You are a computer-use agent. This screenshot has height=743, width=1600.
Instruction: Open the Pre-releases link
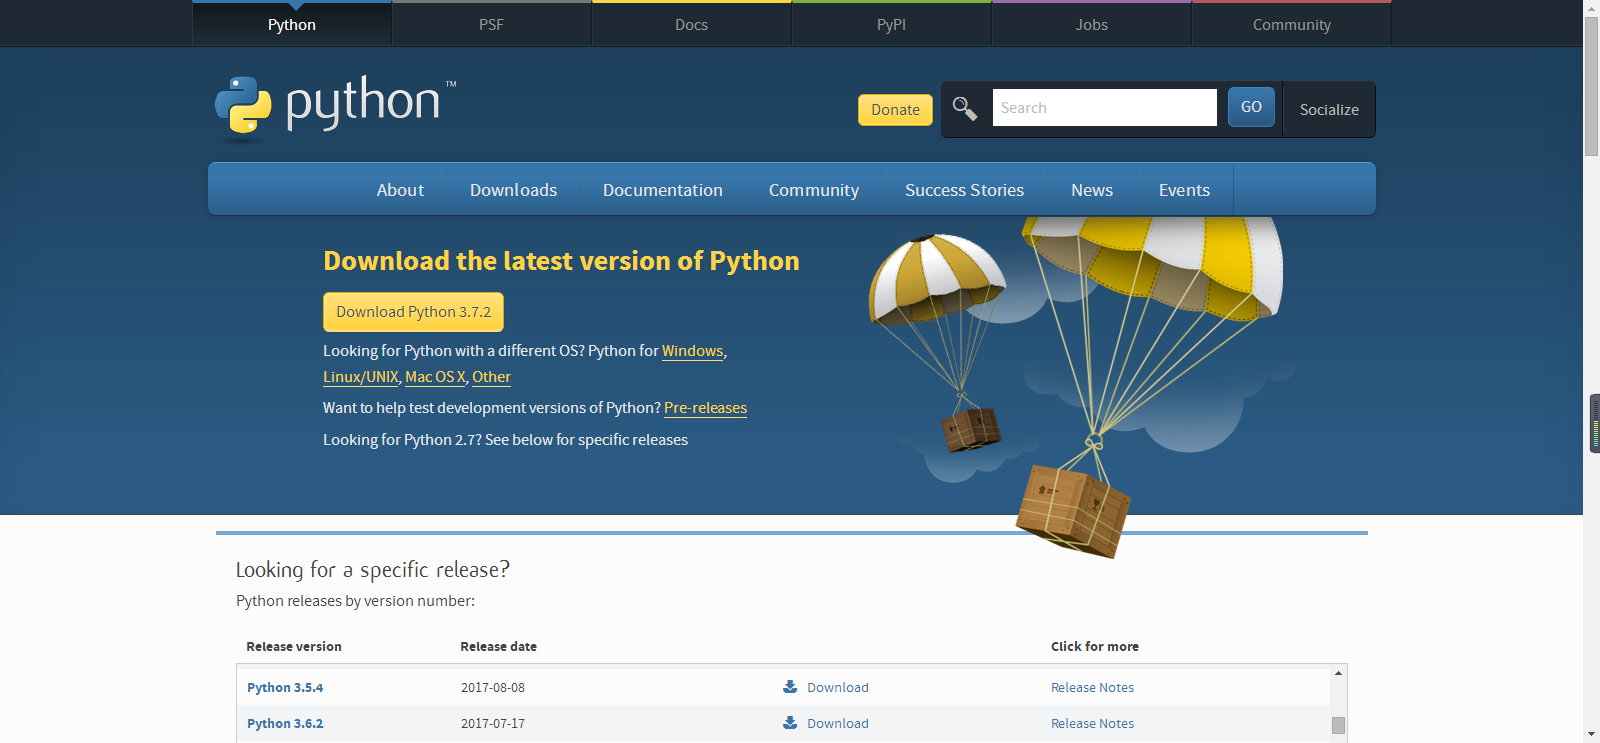coord(705,408)
